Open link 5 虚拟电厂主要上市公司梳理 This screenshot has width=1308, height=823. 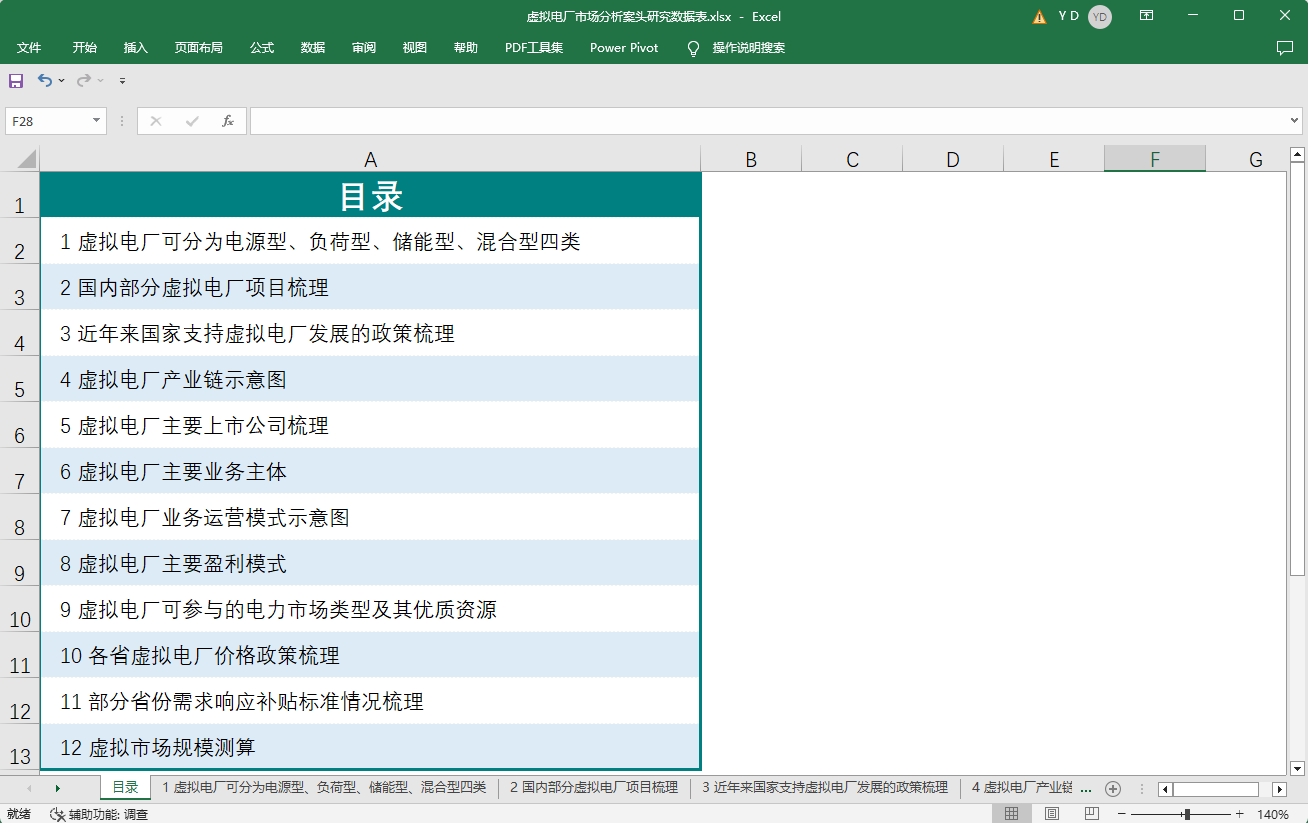pyautogui.click(x=194, y=426)
